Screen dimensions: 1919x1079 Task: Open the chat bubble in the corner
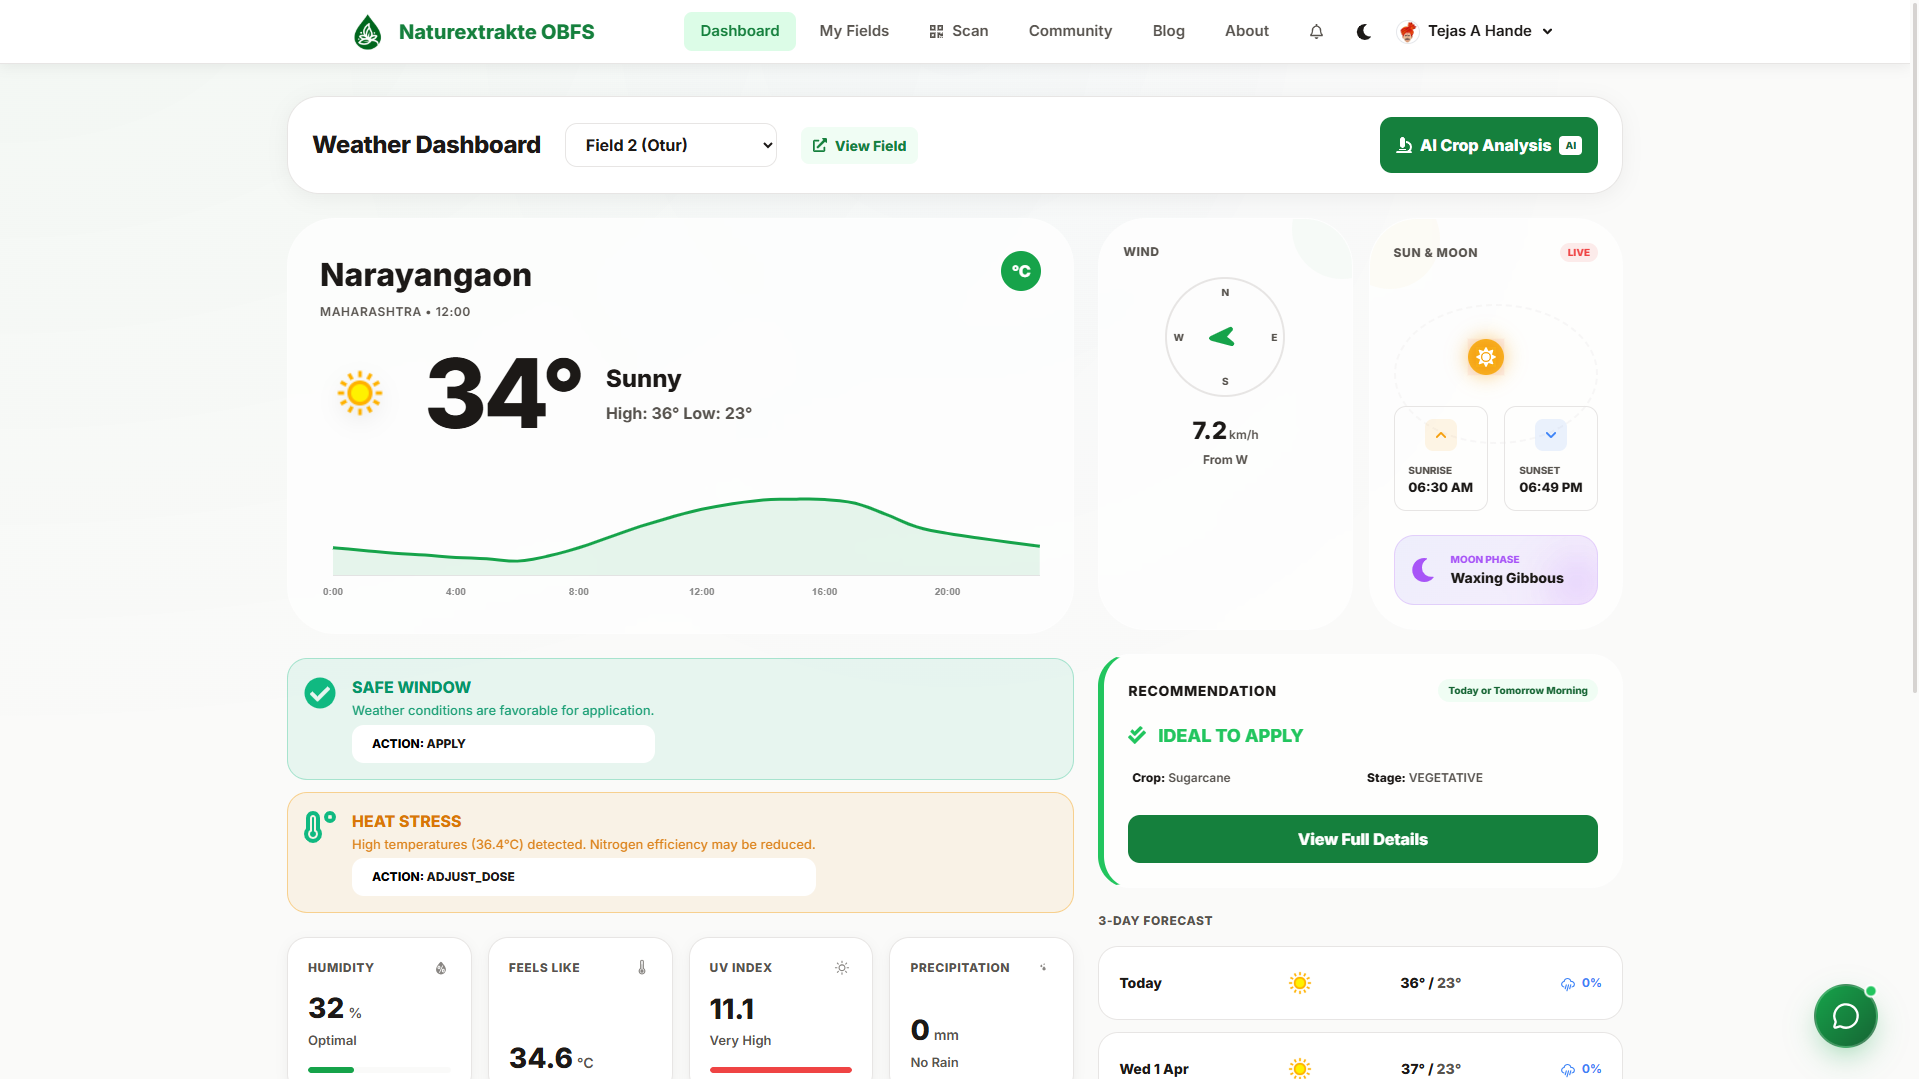point(1845,1015)
